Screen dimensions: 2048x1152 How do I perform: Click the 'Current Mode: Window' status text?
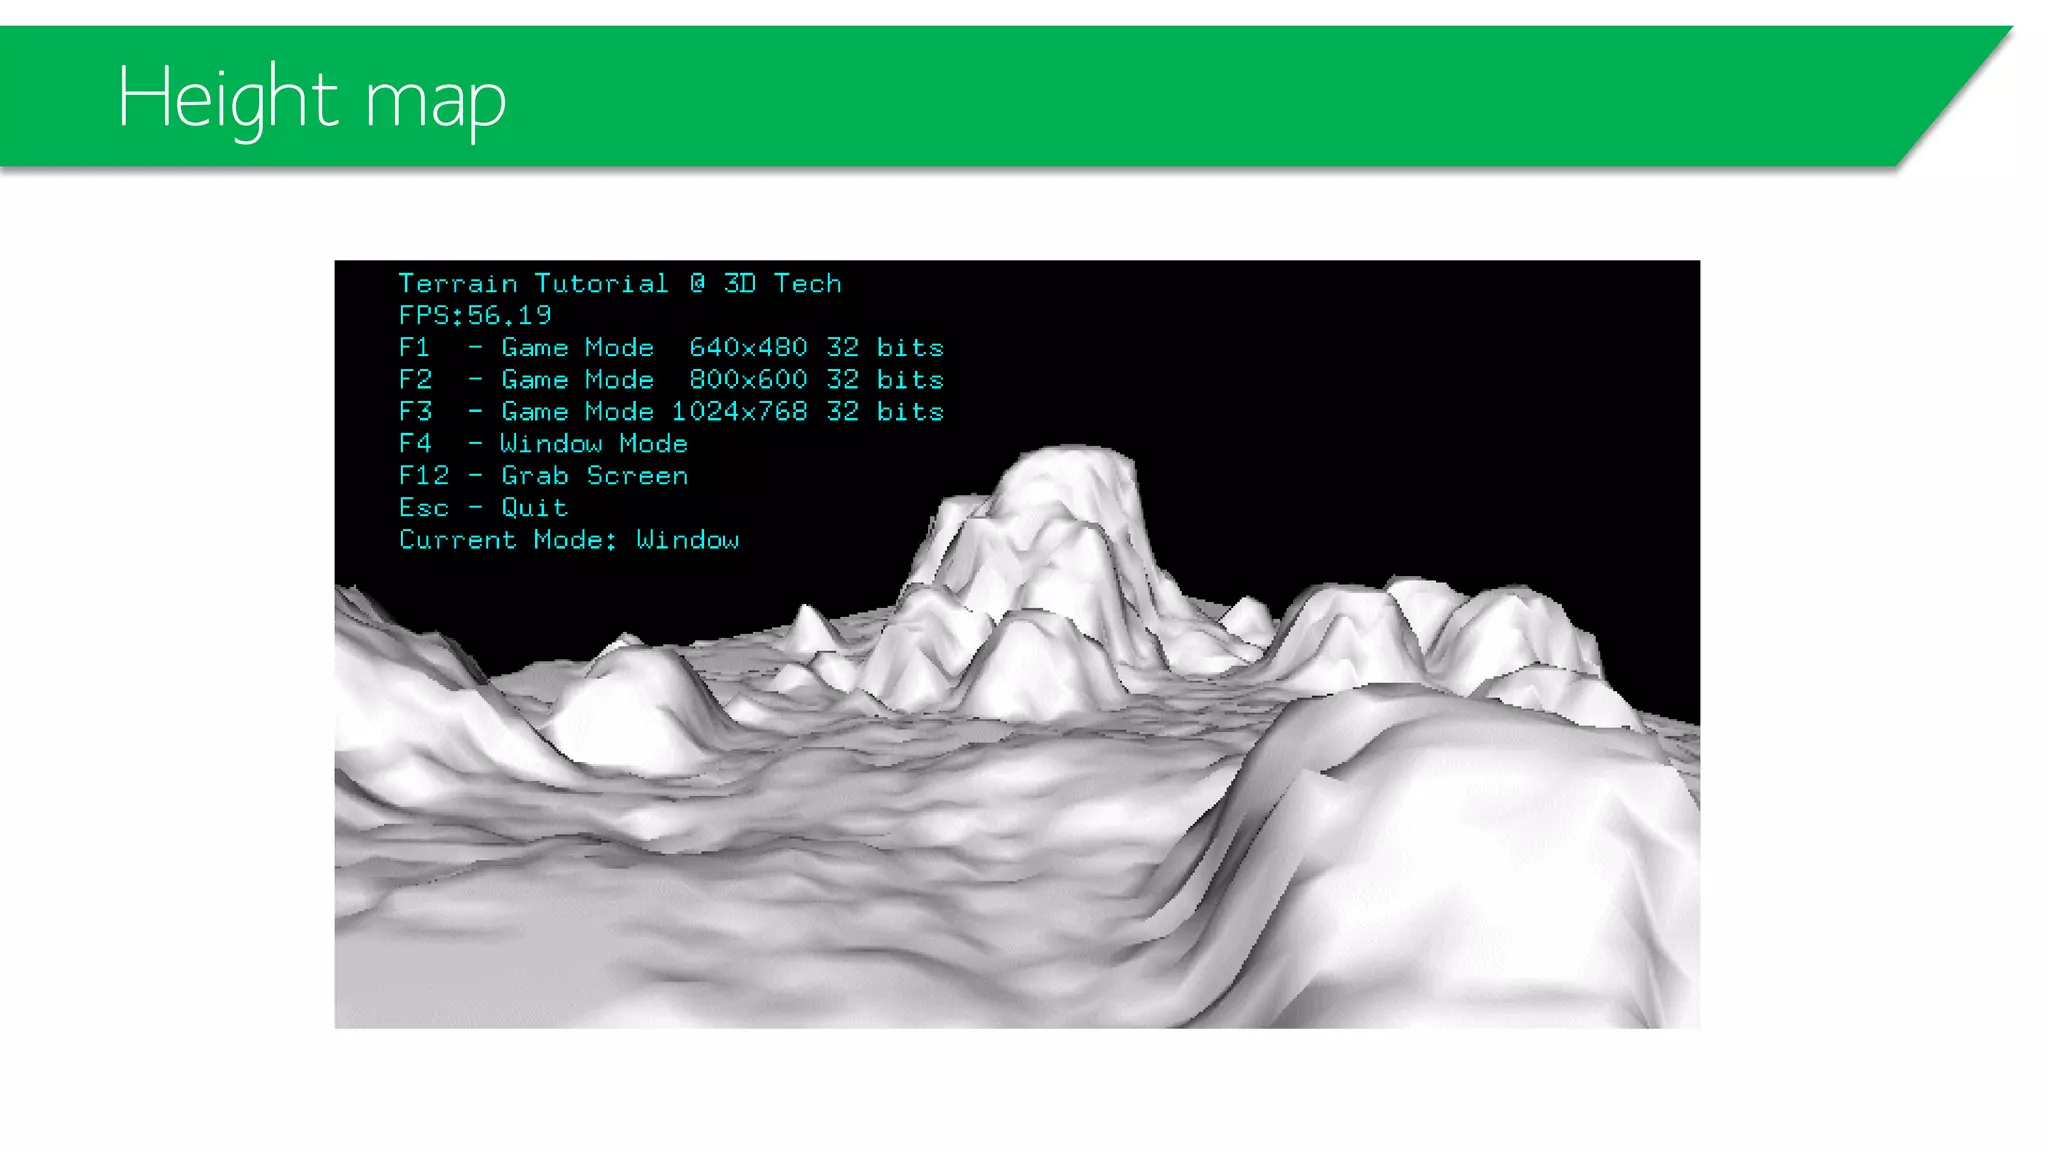click(x=569, y=540)
